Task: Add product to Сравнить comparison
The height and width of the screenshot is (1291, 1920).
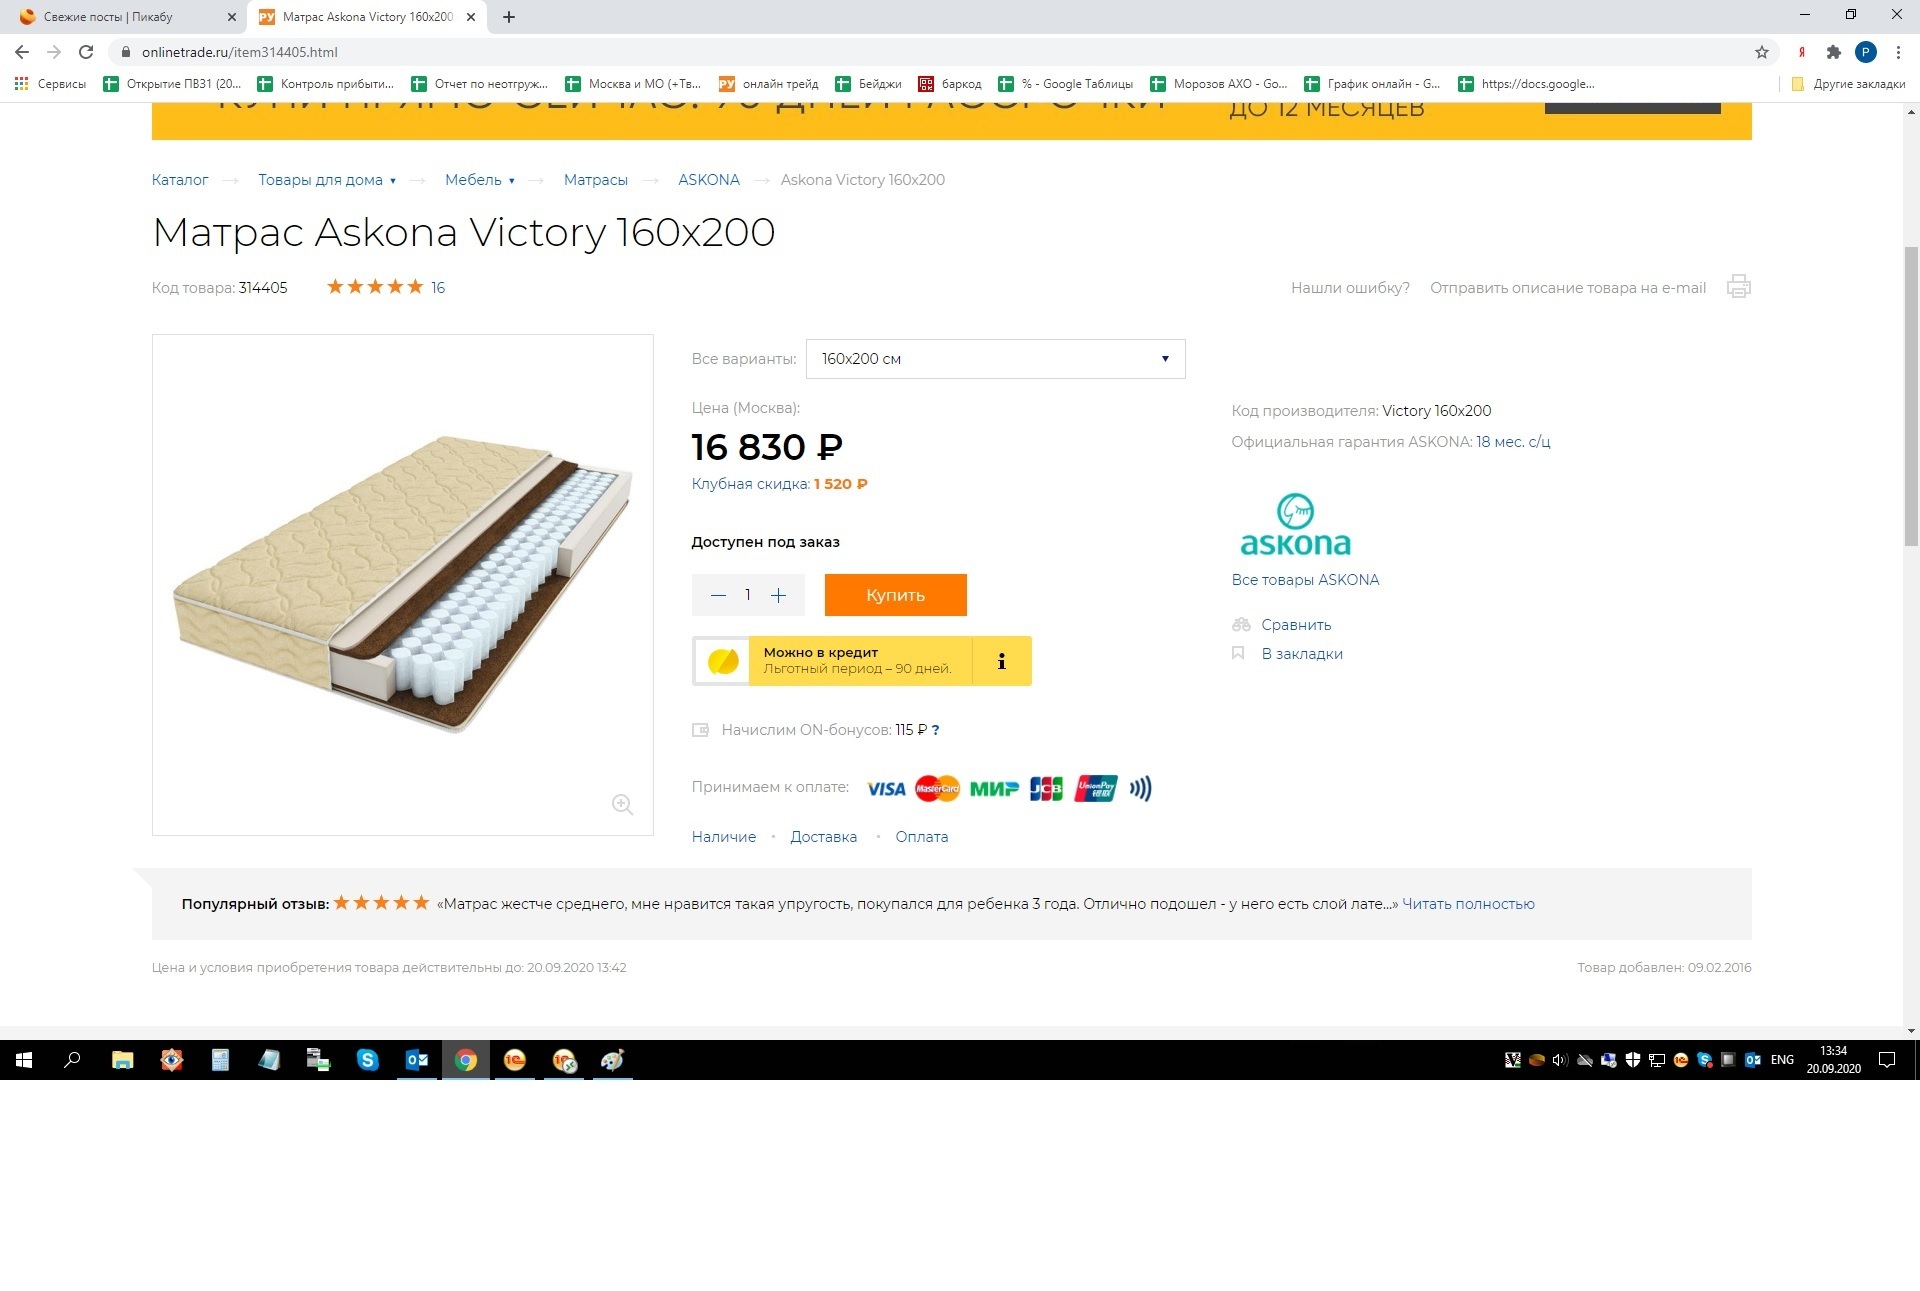Action: [1296, 625]
